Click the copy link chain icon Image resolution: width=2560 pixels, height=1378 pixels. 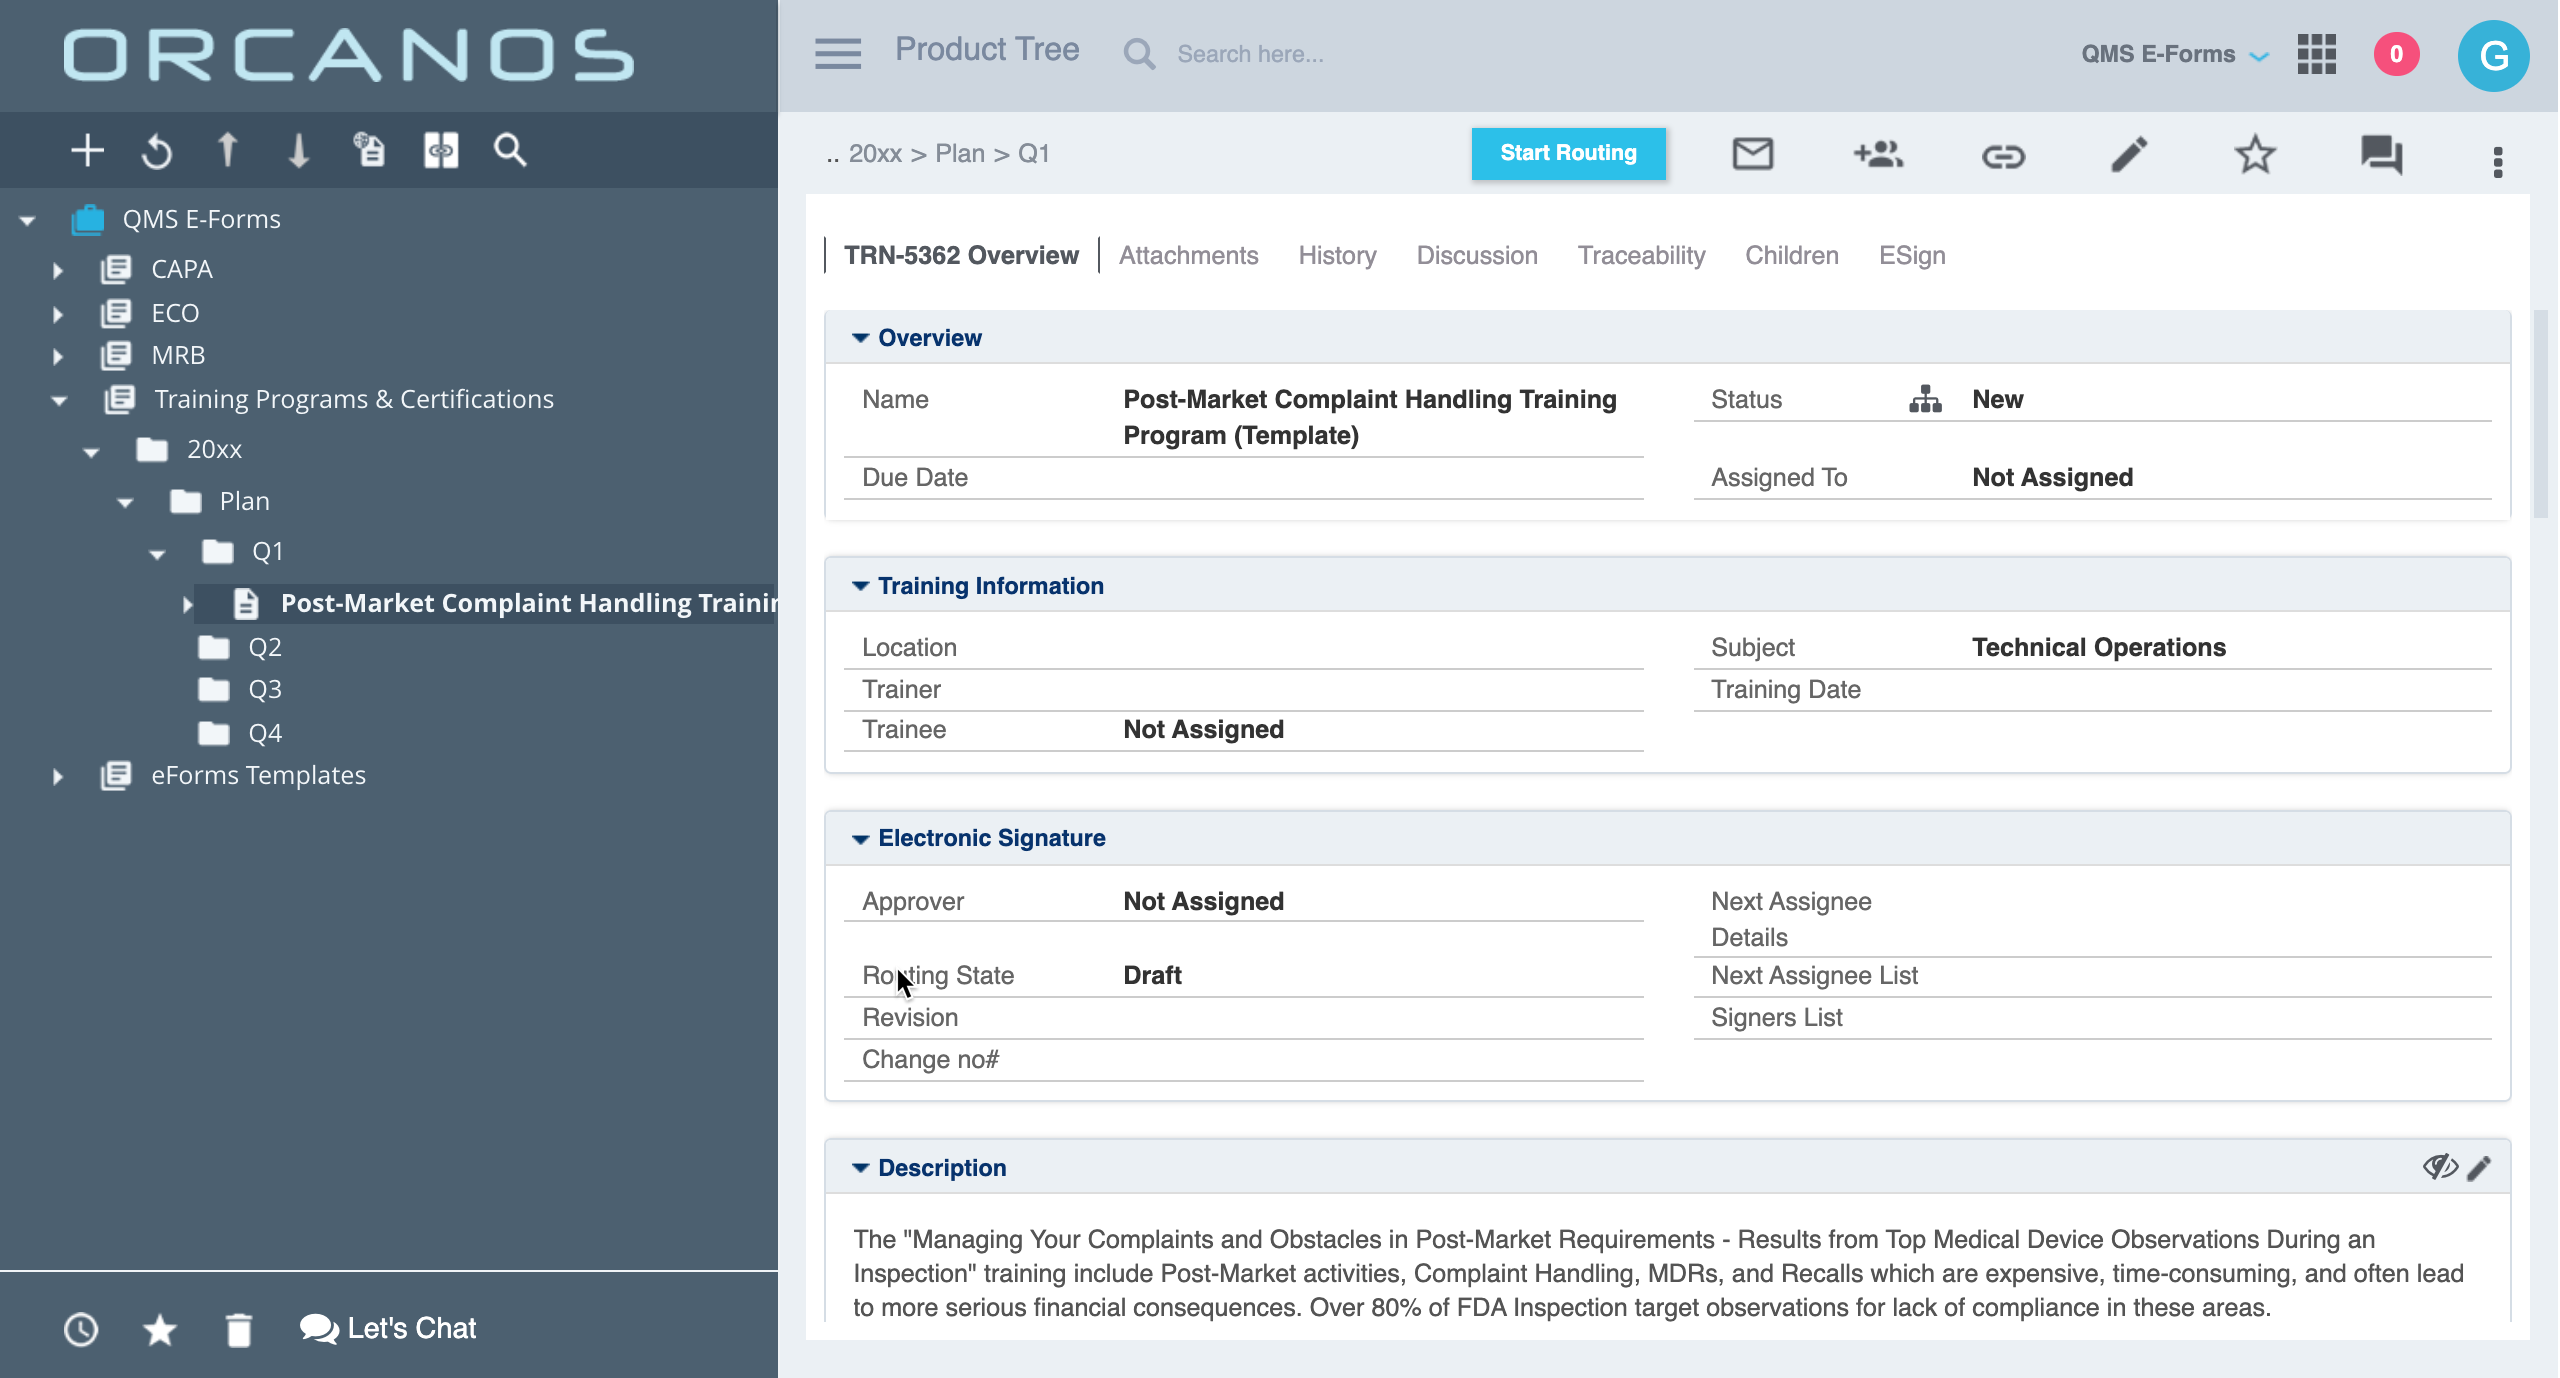(2003, 156)
